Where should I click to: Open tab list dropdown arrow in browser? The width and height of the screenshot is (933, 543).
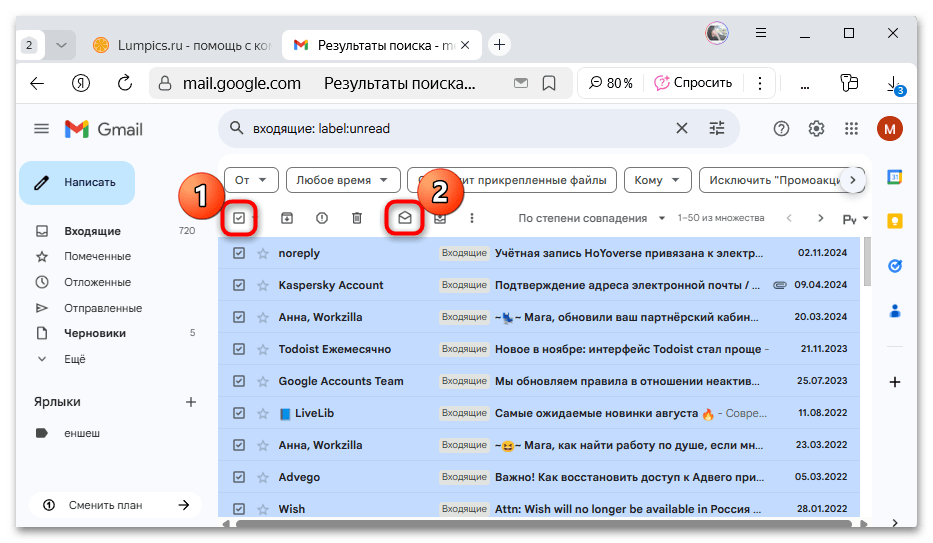click(61, 45)
